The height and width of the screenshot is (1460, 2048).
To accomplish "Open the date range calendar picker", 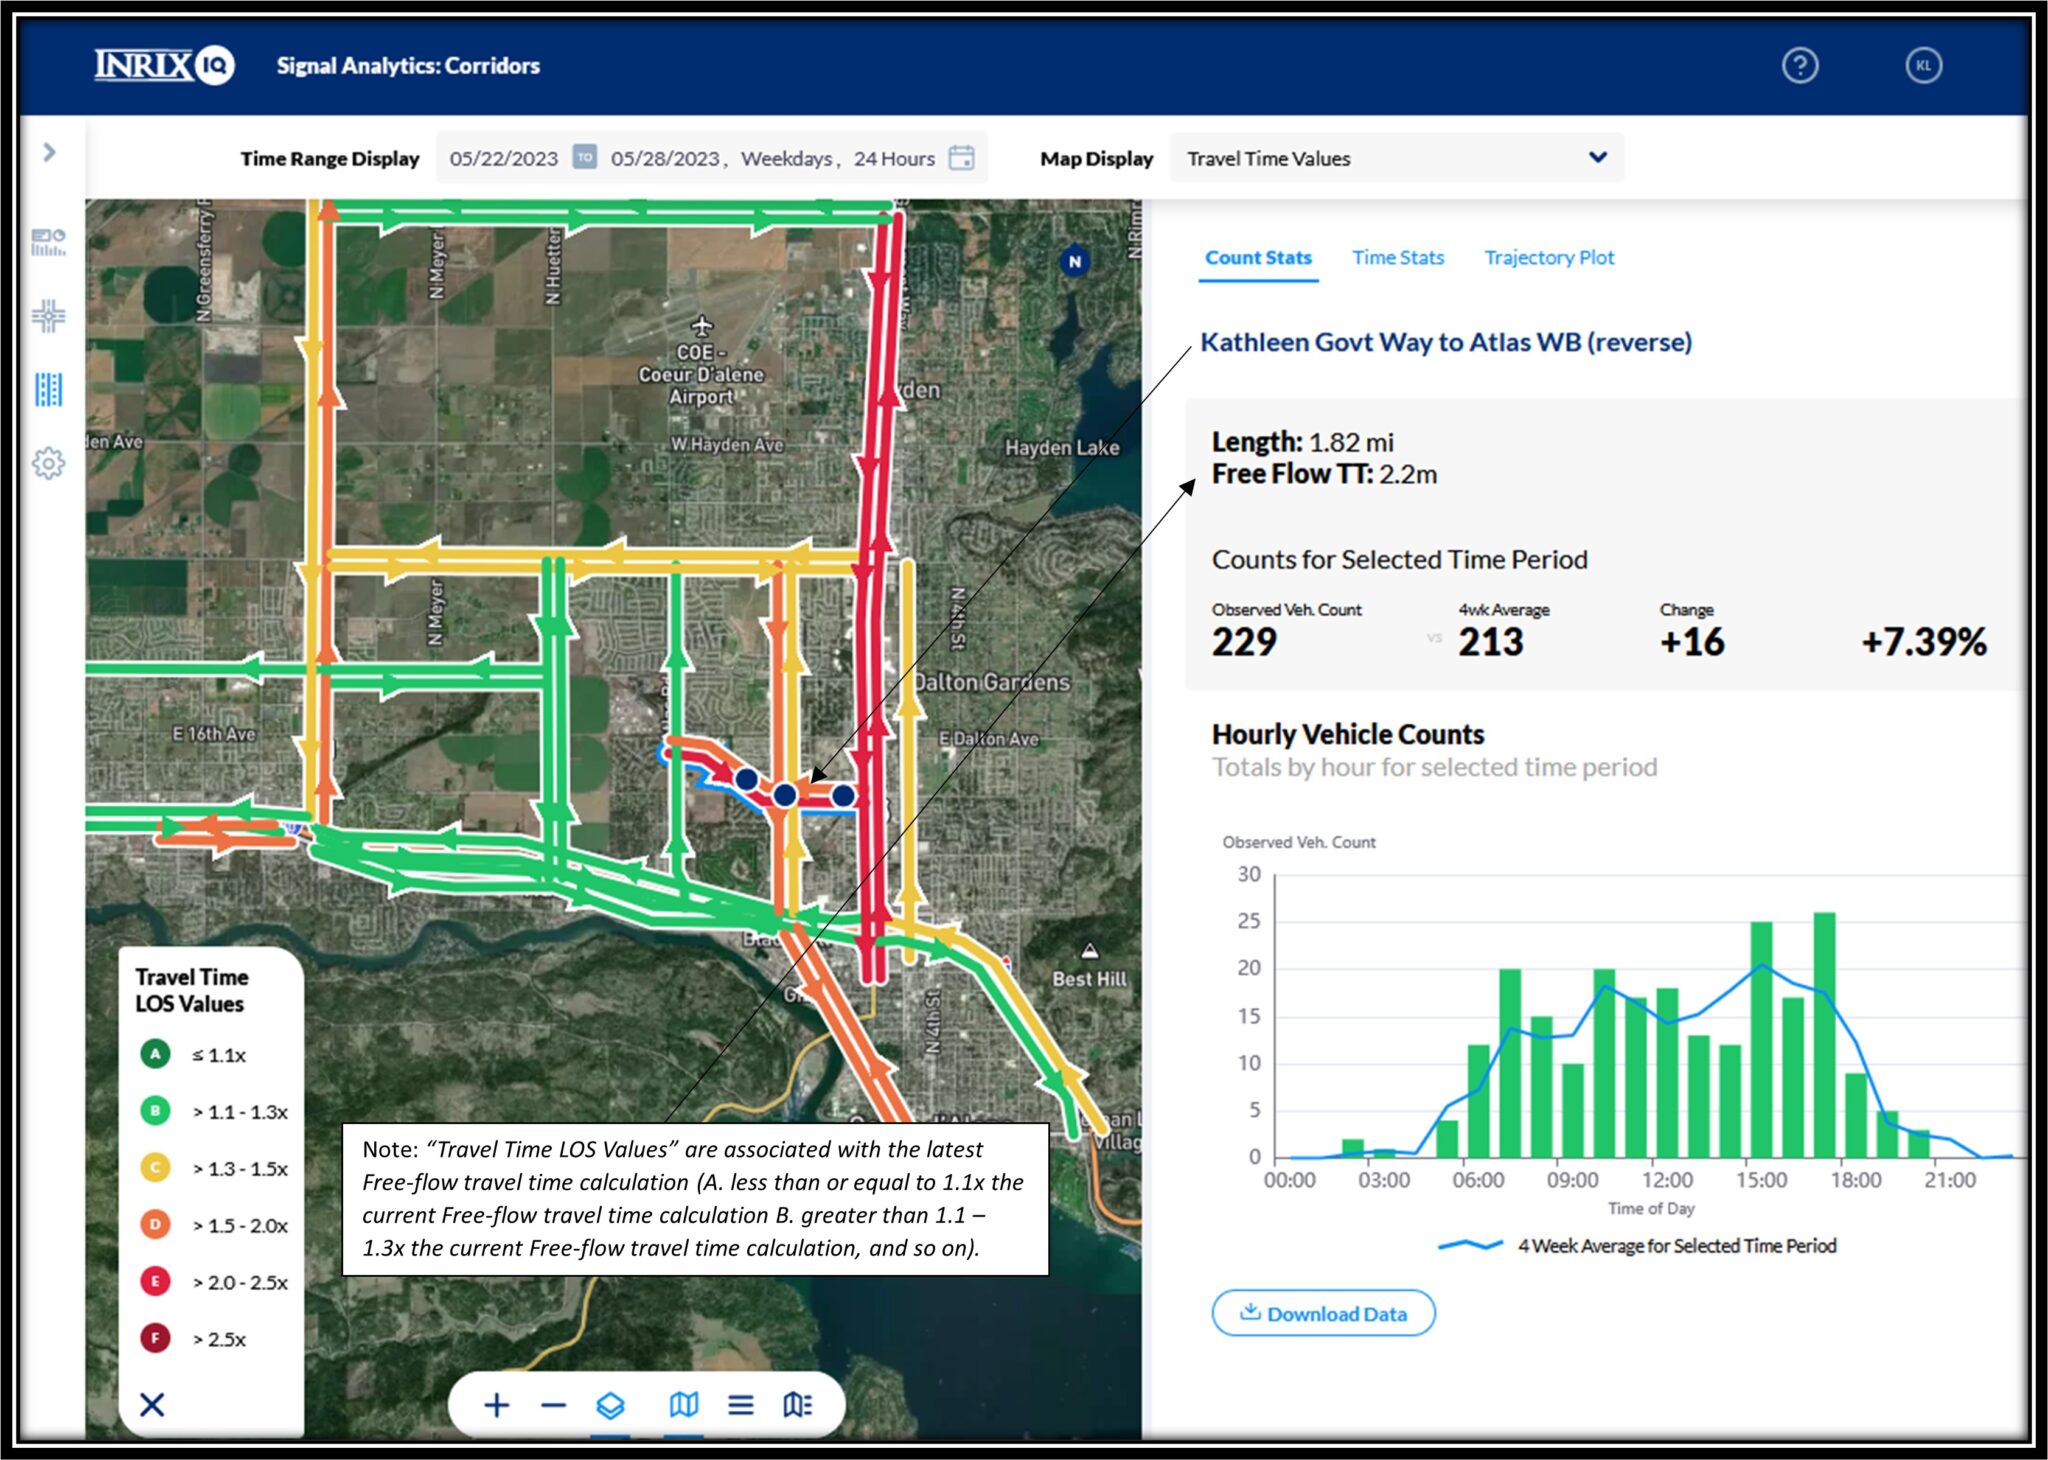I will click(x=963, y=158).
